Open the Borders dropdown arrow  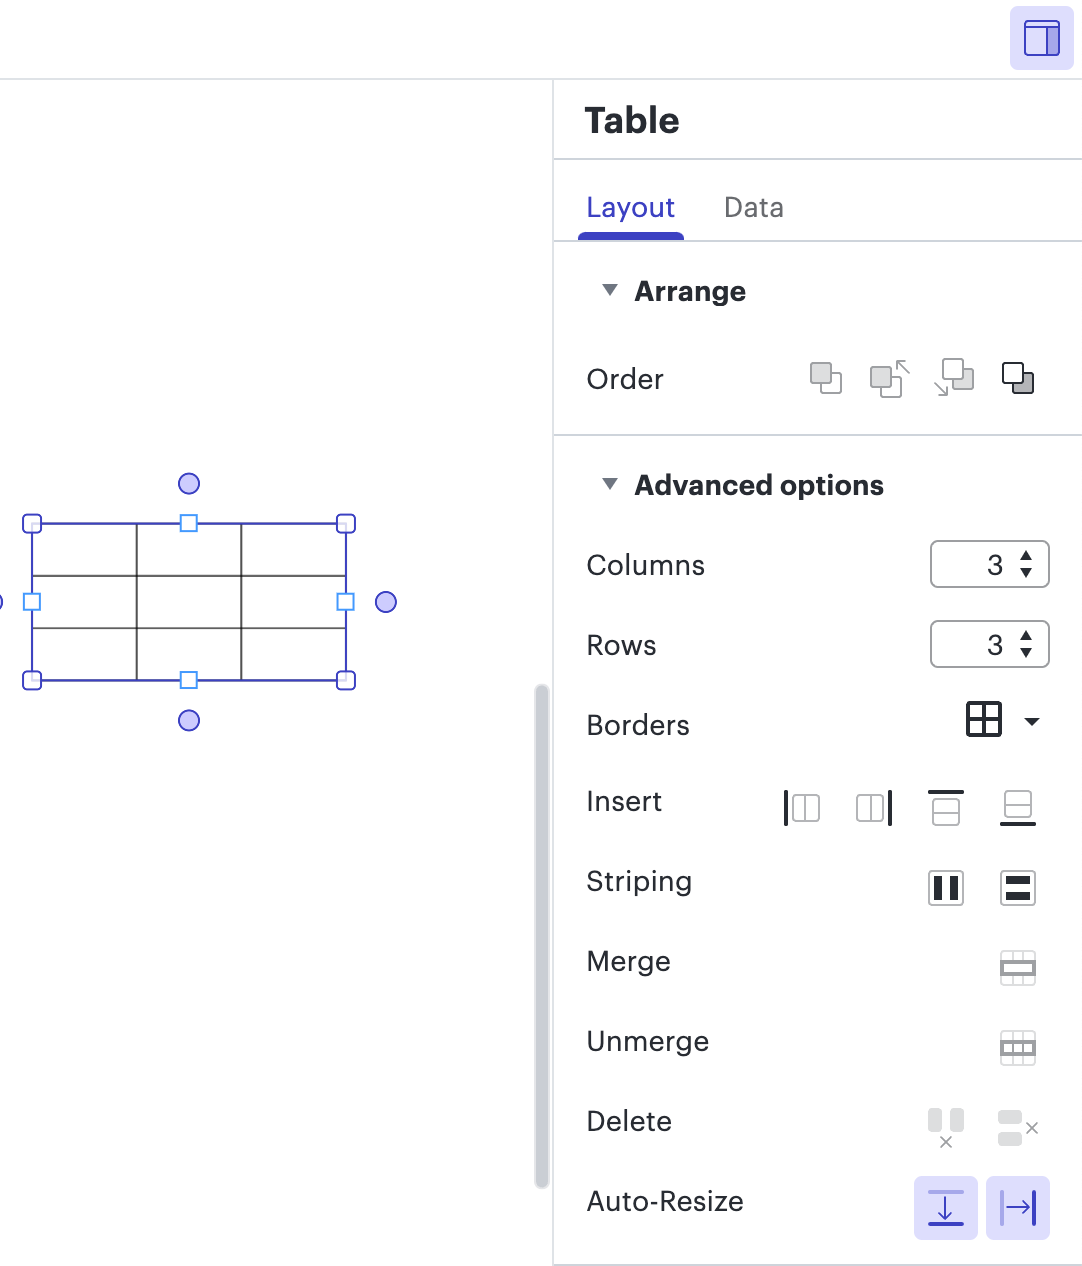tap(1032, 721)
